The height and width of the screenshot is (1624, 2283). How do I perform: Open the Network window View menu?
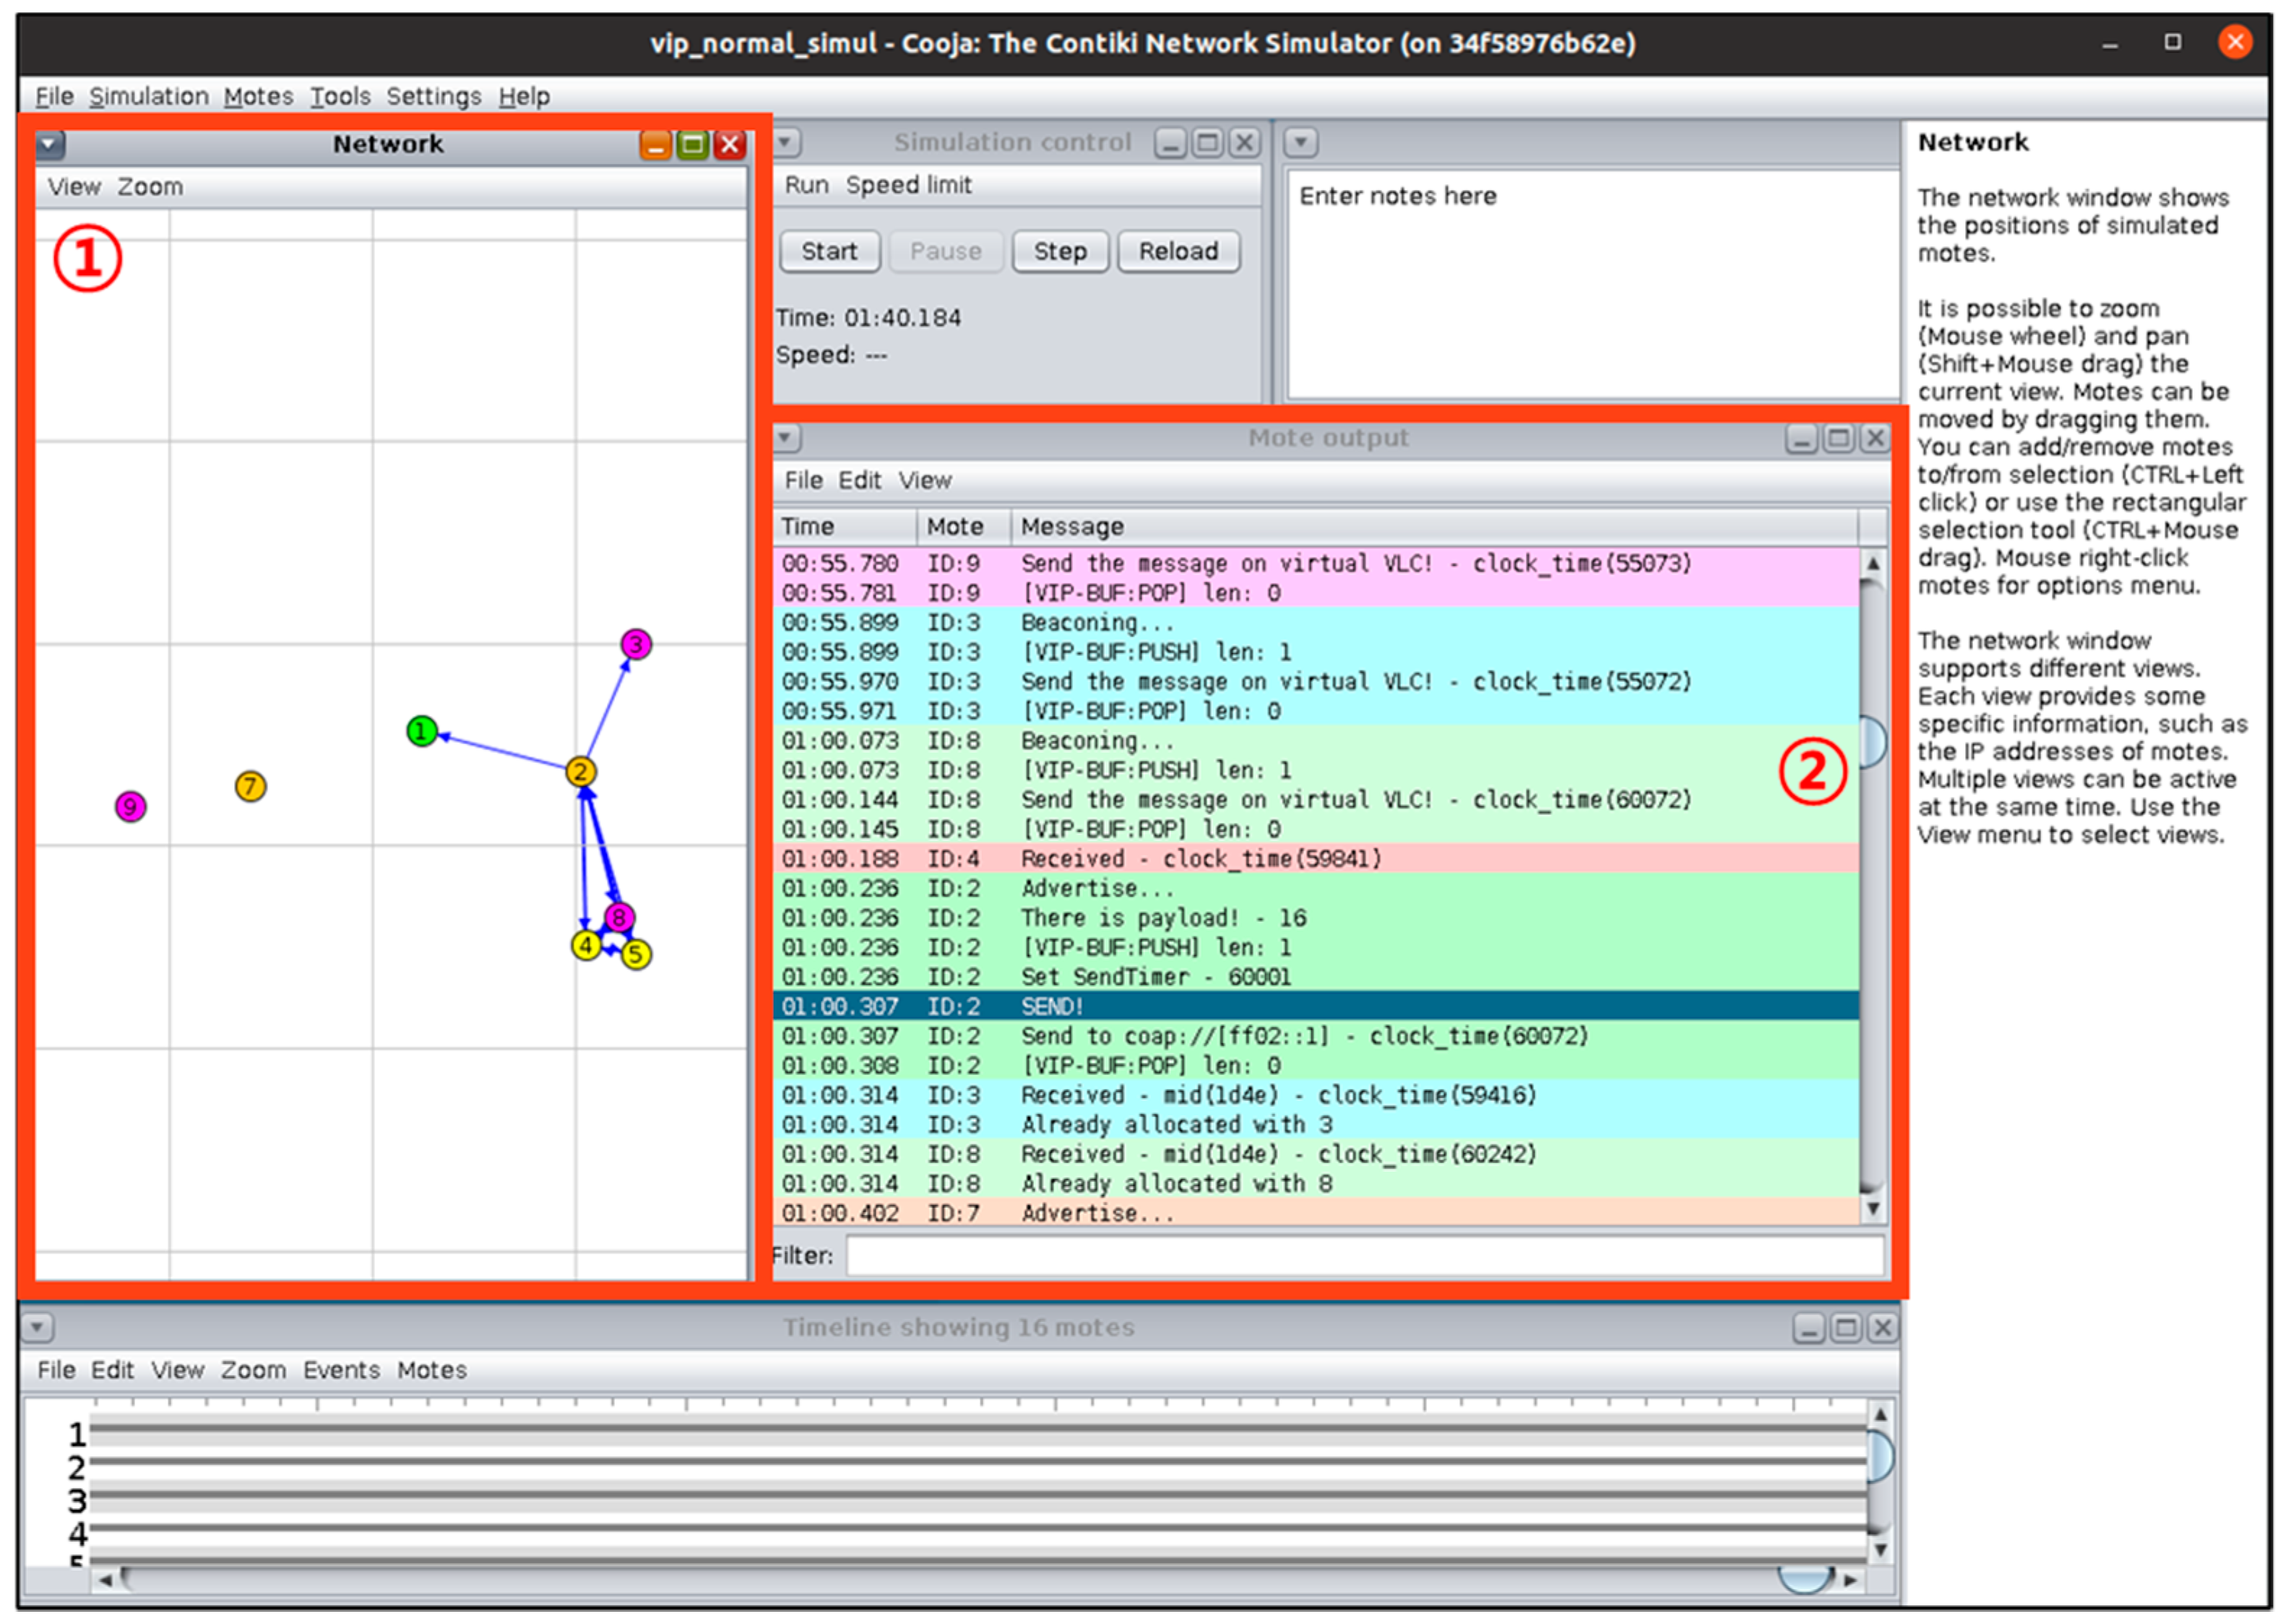click(74, 187)
